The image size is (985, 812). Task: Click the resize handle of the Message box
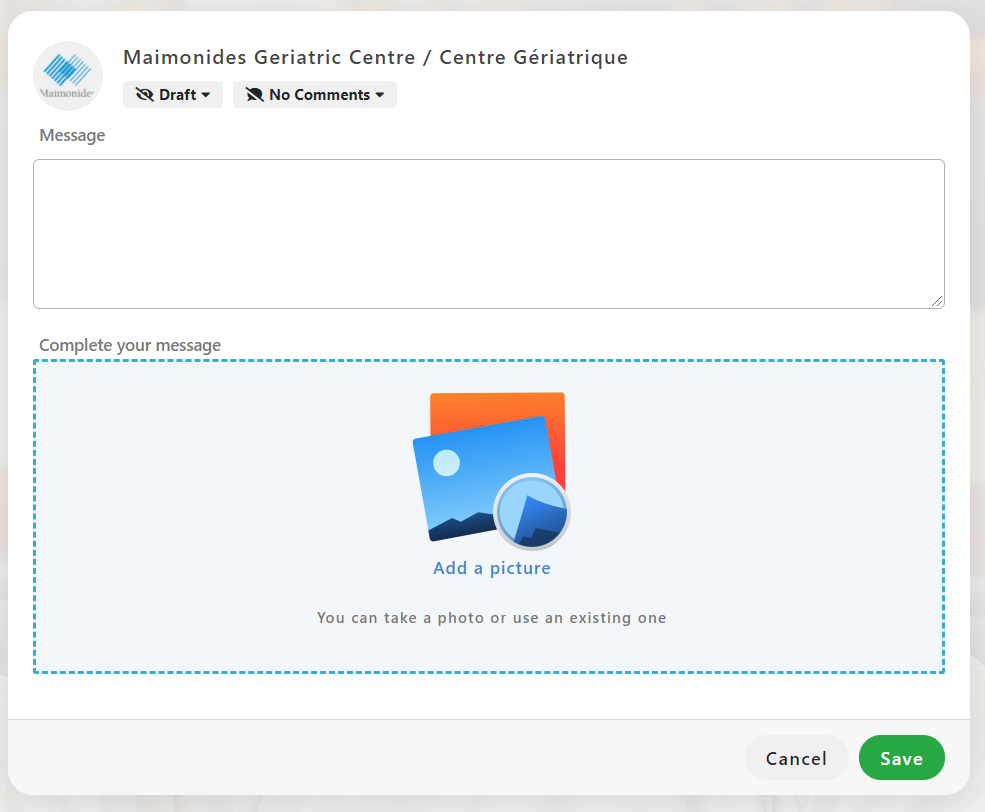point(937,301)
